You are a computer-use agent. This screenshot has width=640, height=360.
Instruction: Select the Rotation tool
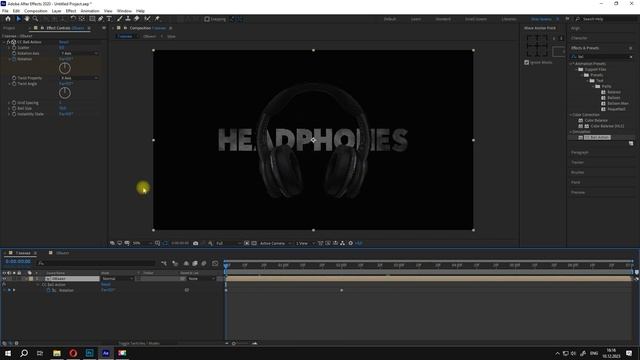(x=73, y=19)
